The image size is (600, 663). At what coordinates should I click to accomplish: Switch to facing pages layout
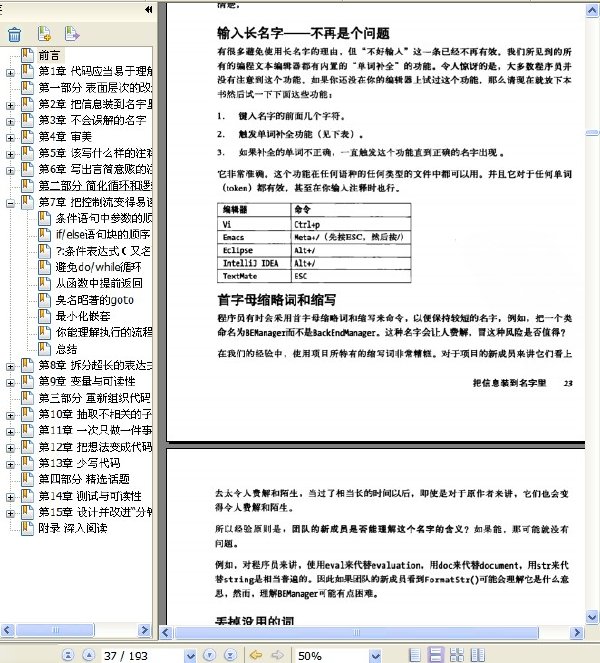[x=478, y=655]
